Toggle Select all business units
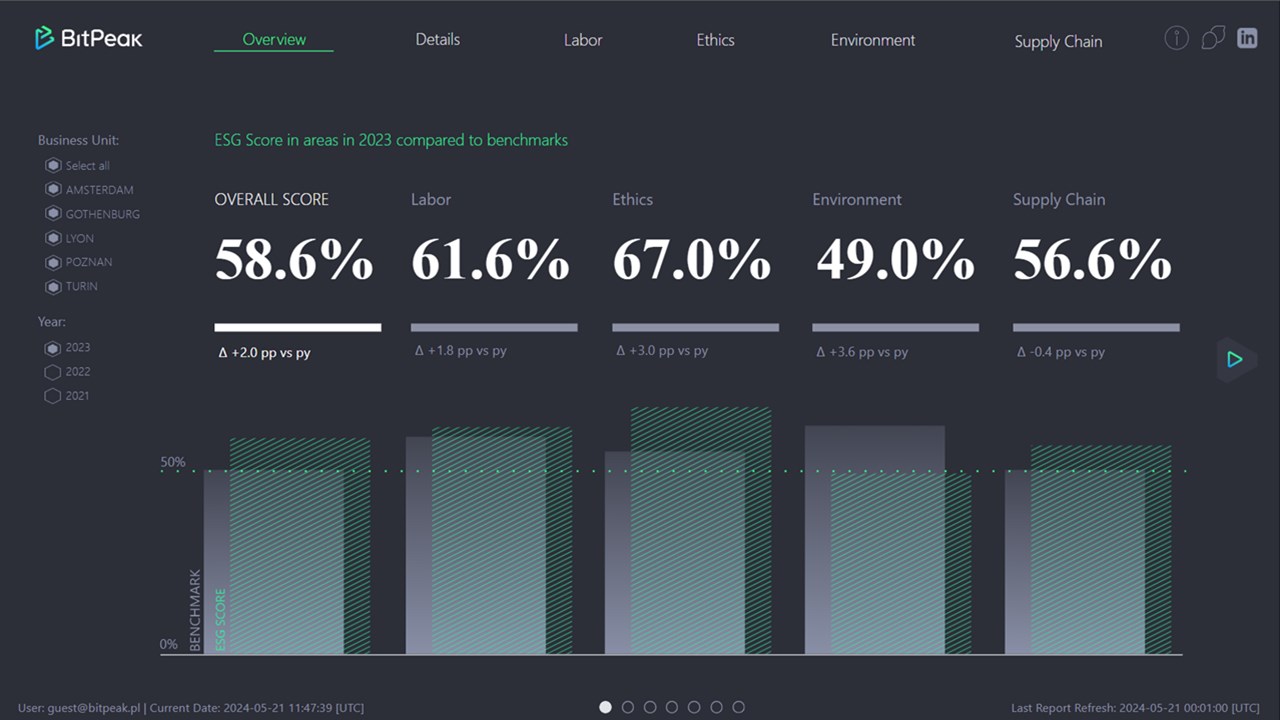 [x=77, y=165]
